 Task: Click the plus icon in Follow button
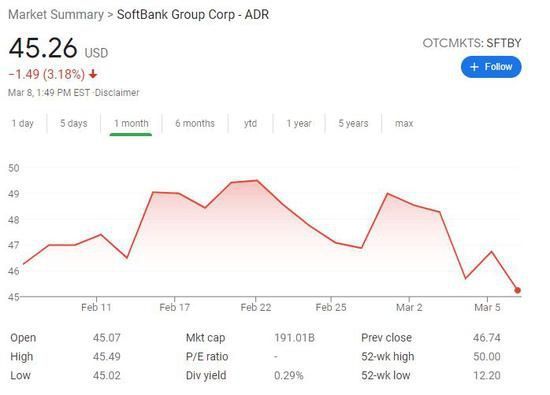pyautogui.click(x=474, y=67)
